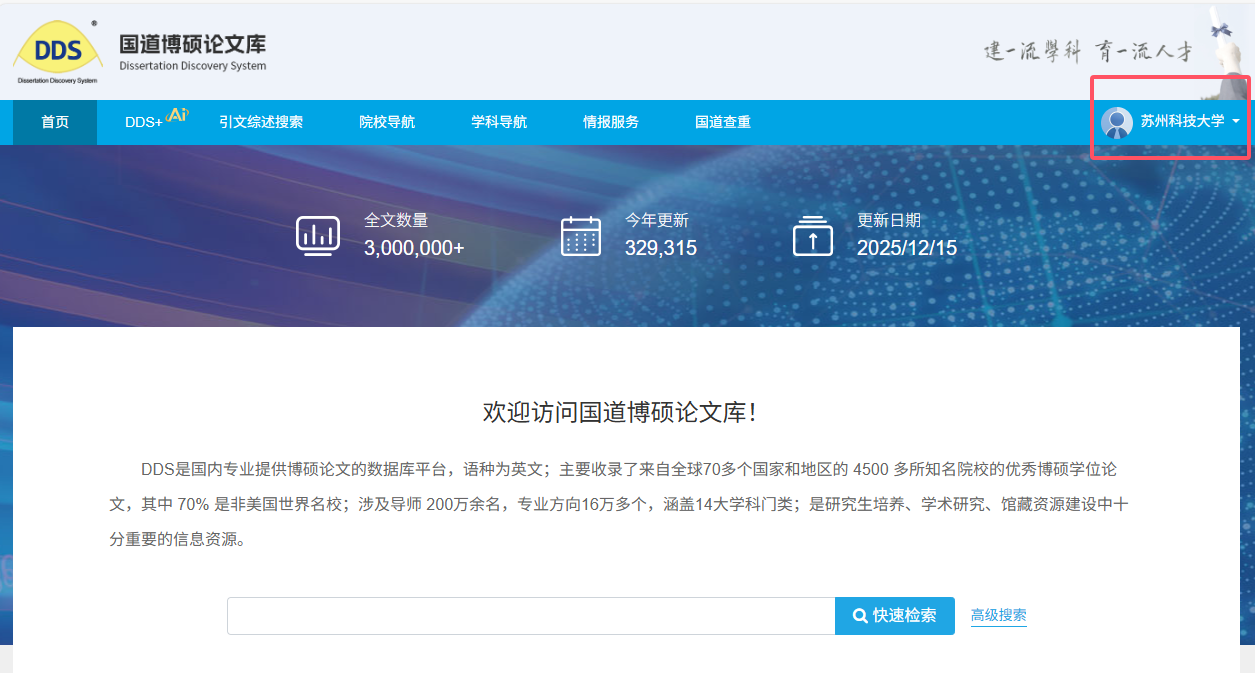Image resolution: width=1255 pixels, height=673 pixels.
Task: Expand the dropdown arrow next to 苏州科技大学
Action: coord(1237,122)
